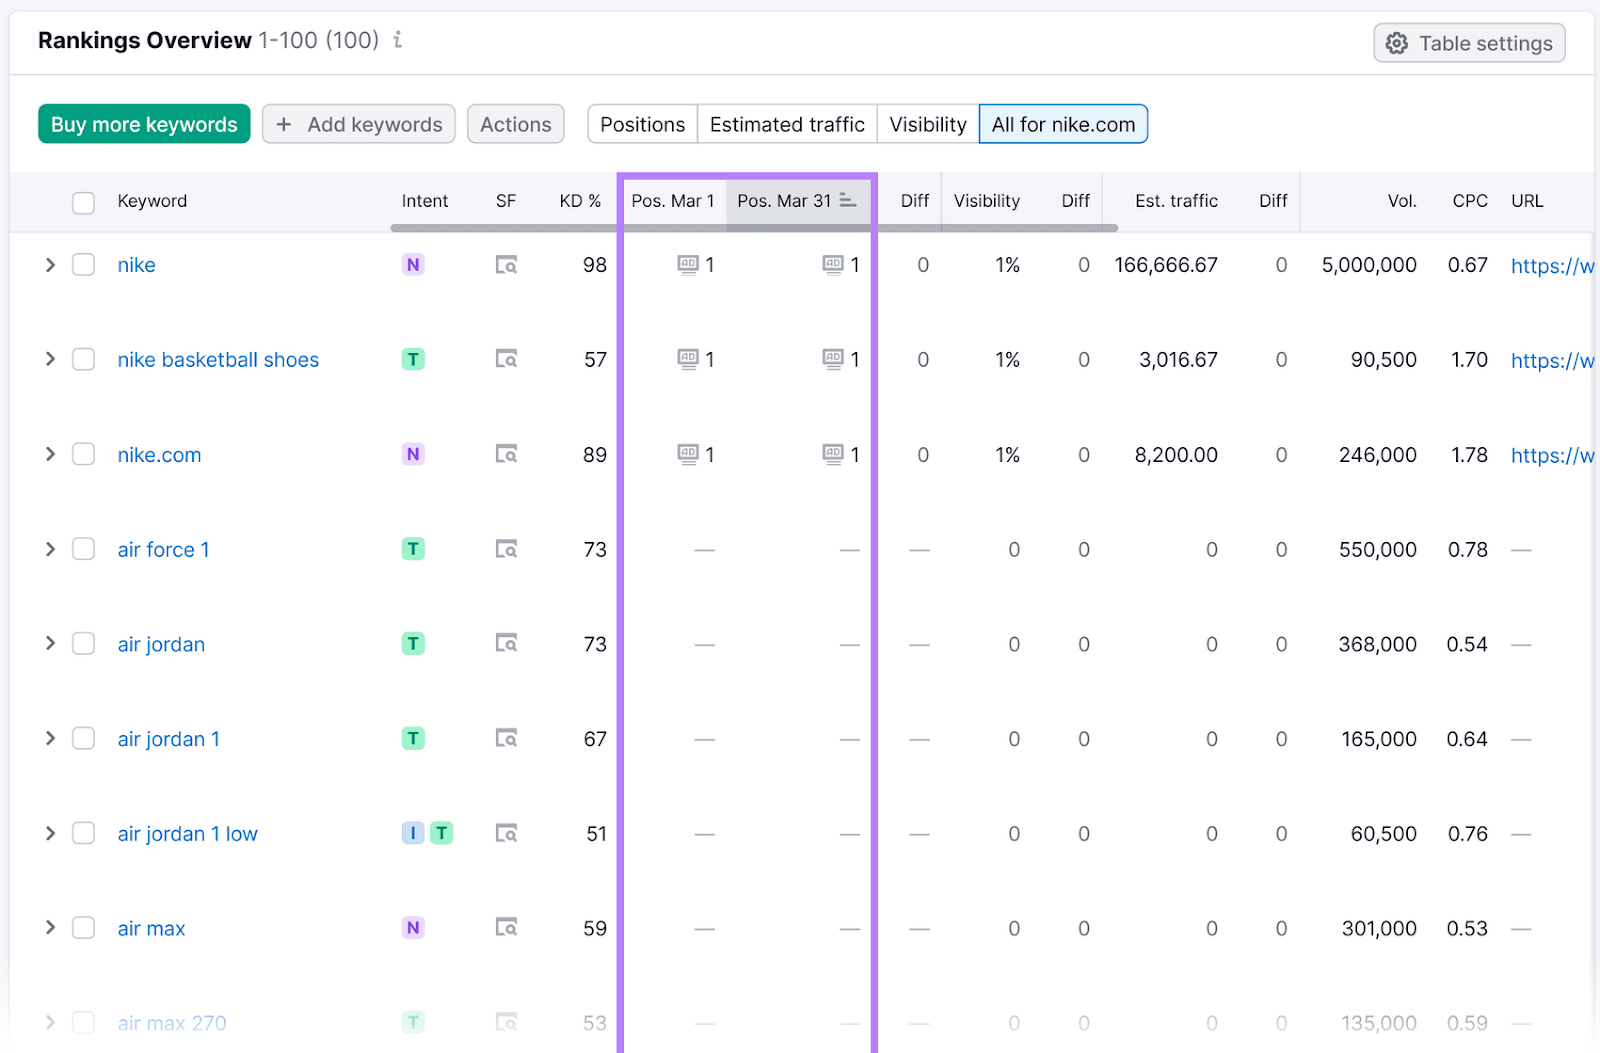Image resolution: width=1600 pixels, height=1053 pixels.
Task: Click the info icon beside Rankings Overview
Action: pos(398,40)
